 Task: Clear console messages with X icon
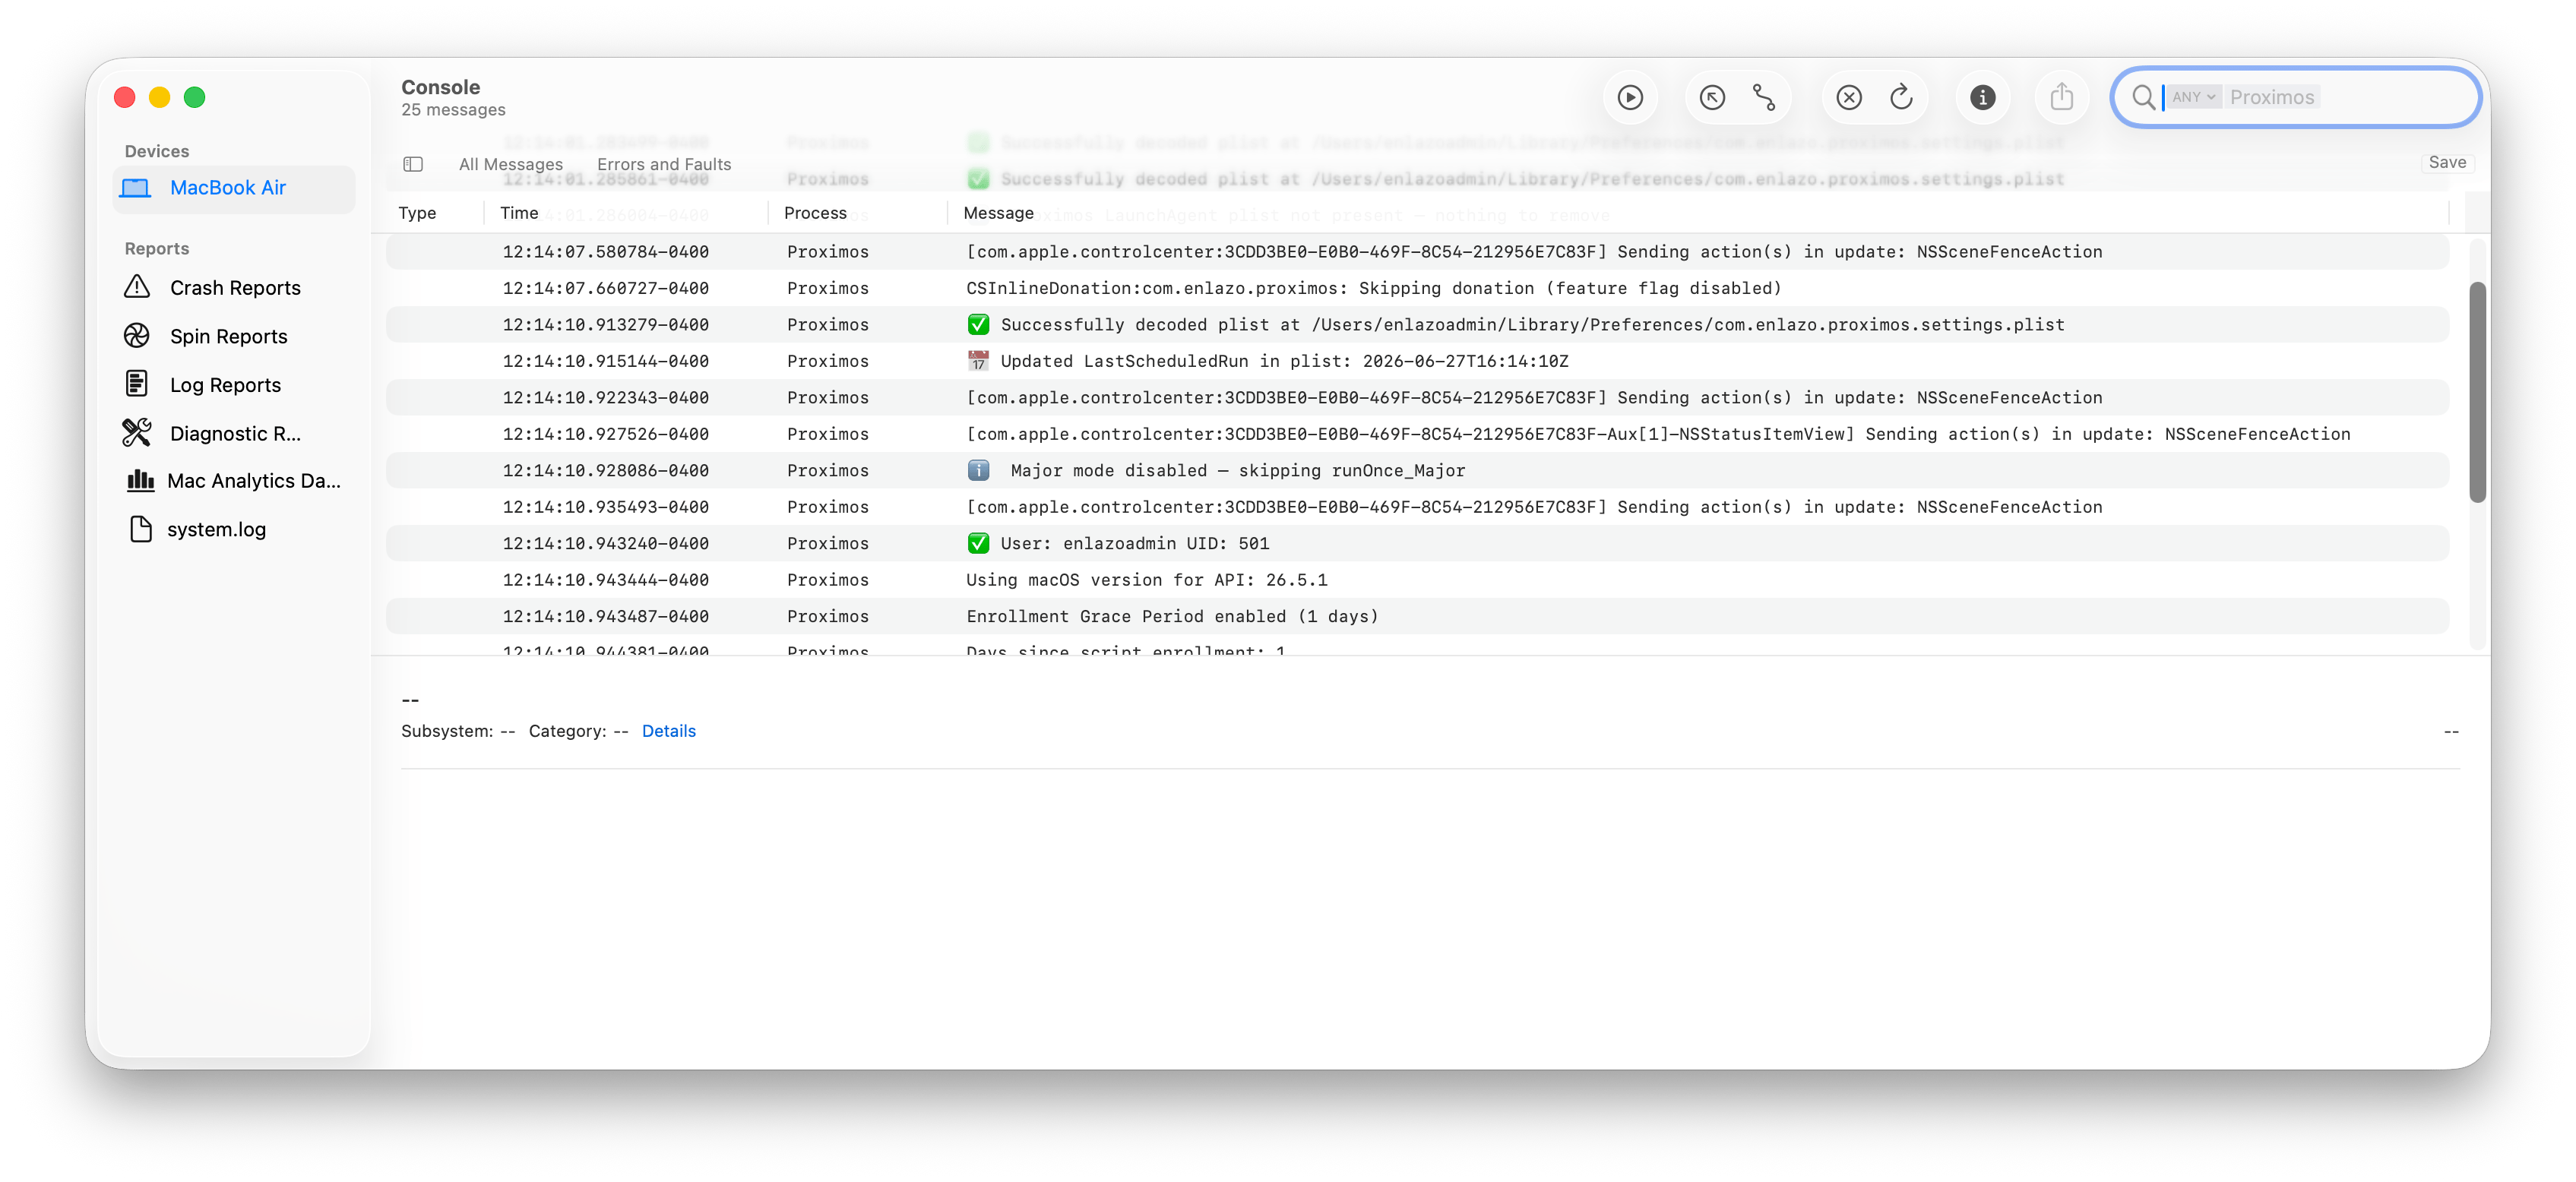(1849, 97)
